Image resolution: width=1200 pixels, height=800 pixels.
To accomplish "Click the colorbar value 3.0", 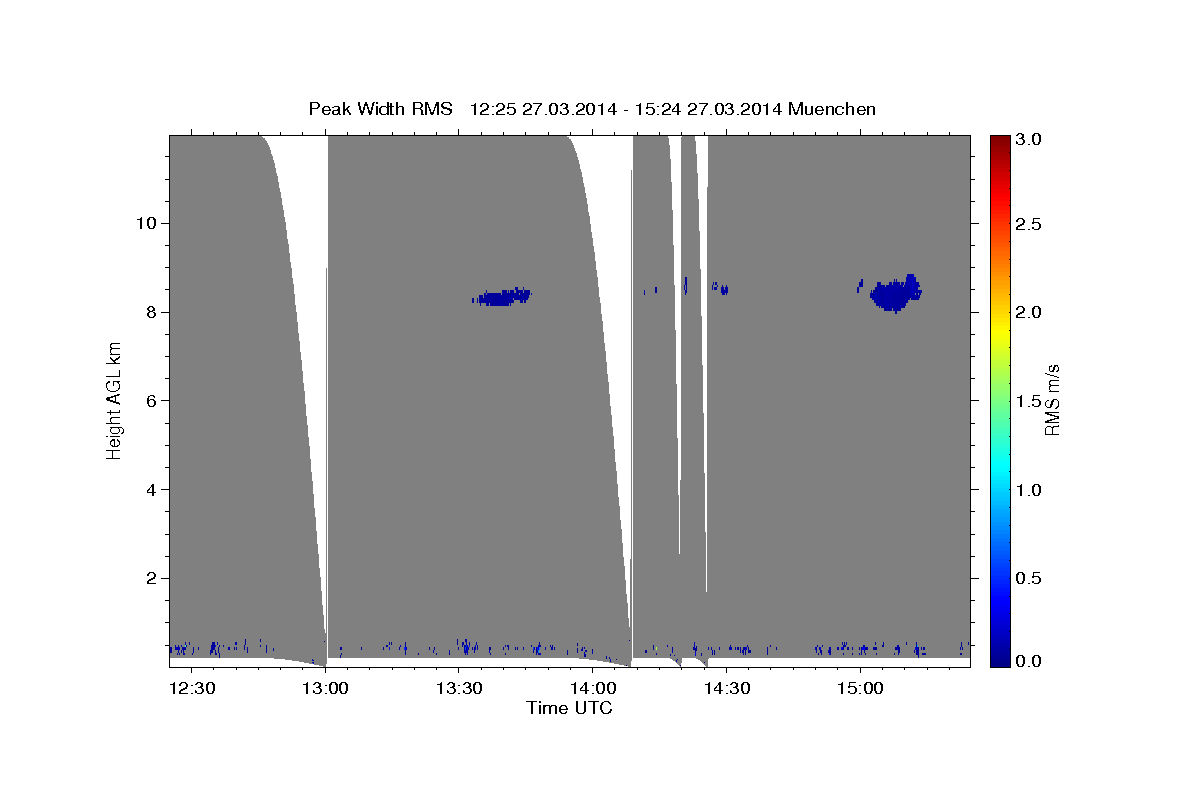I will pyautogui.click(x=1029, y=139).
